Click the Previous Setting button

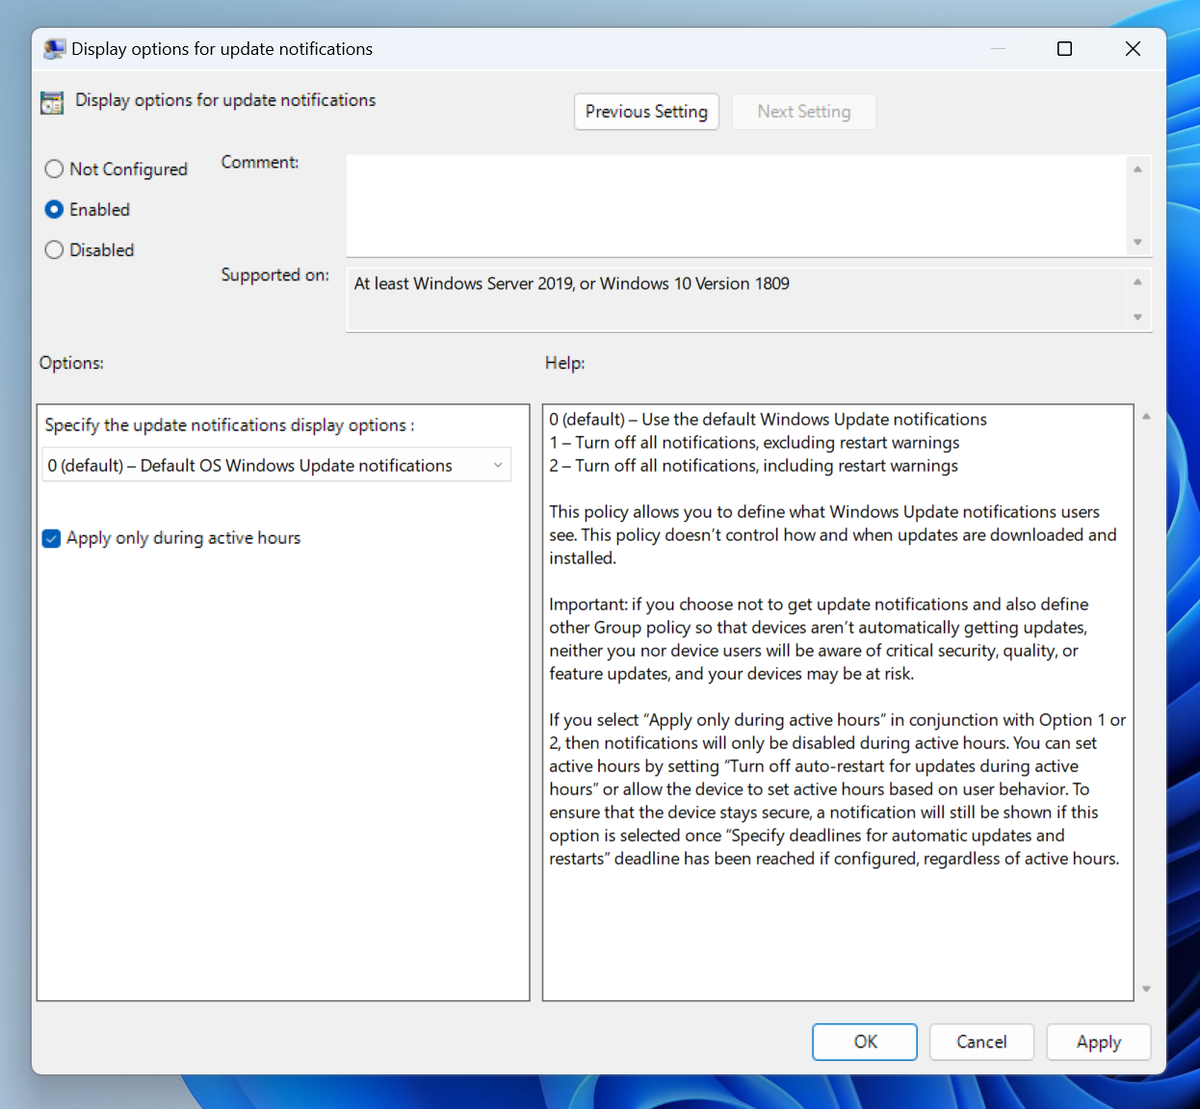click(646, 111)
